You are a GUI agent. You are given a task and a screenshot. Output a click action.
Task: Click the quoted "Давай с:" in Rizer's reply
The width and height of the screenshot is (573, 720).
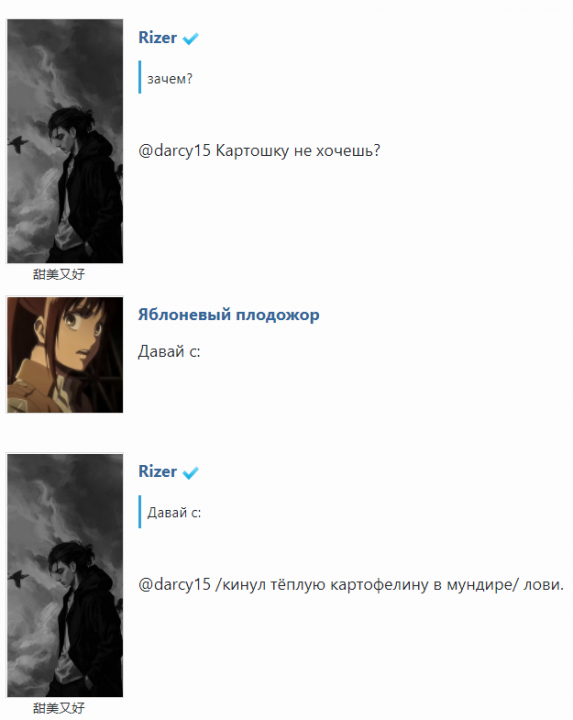(174, 512)
